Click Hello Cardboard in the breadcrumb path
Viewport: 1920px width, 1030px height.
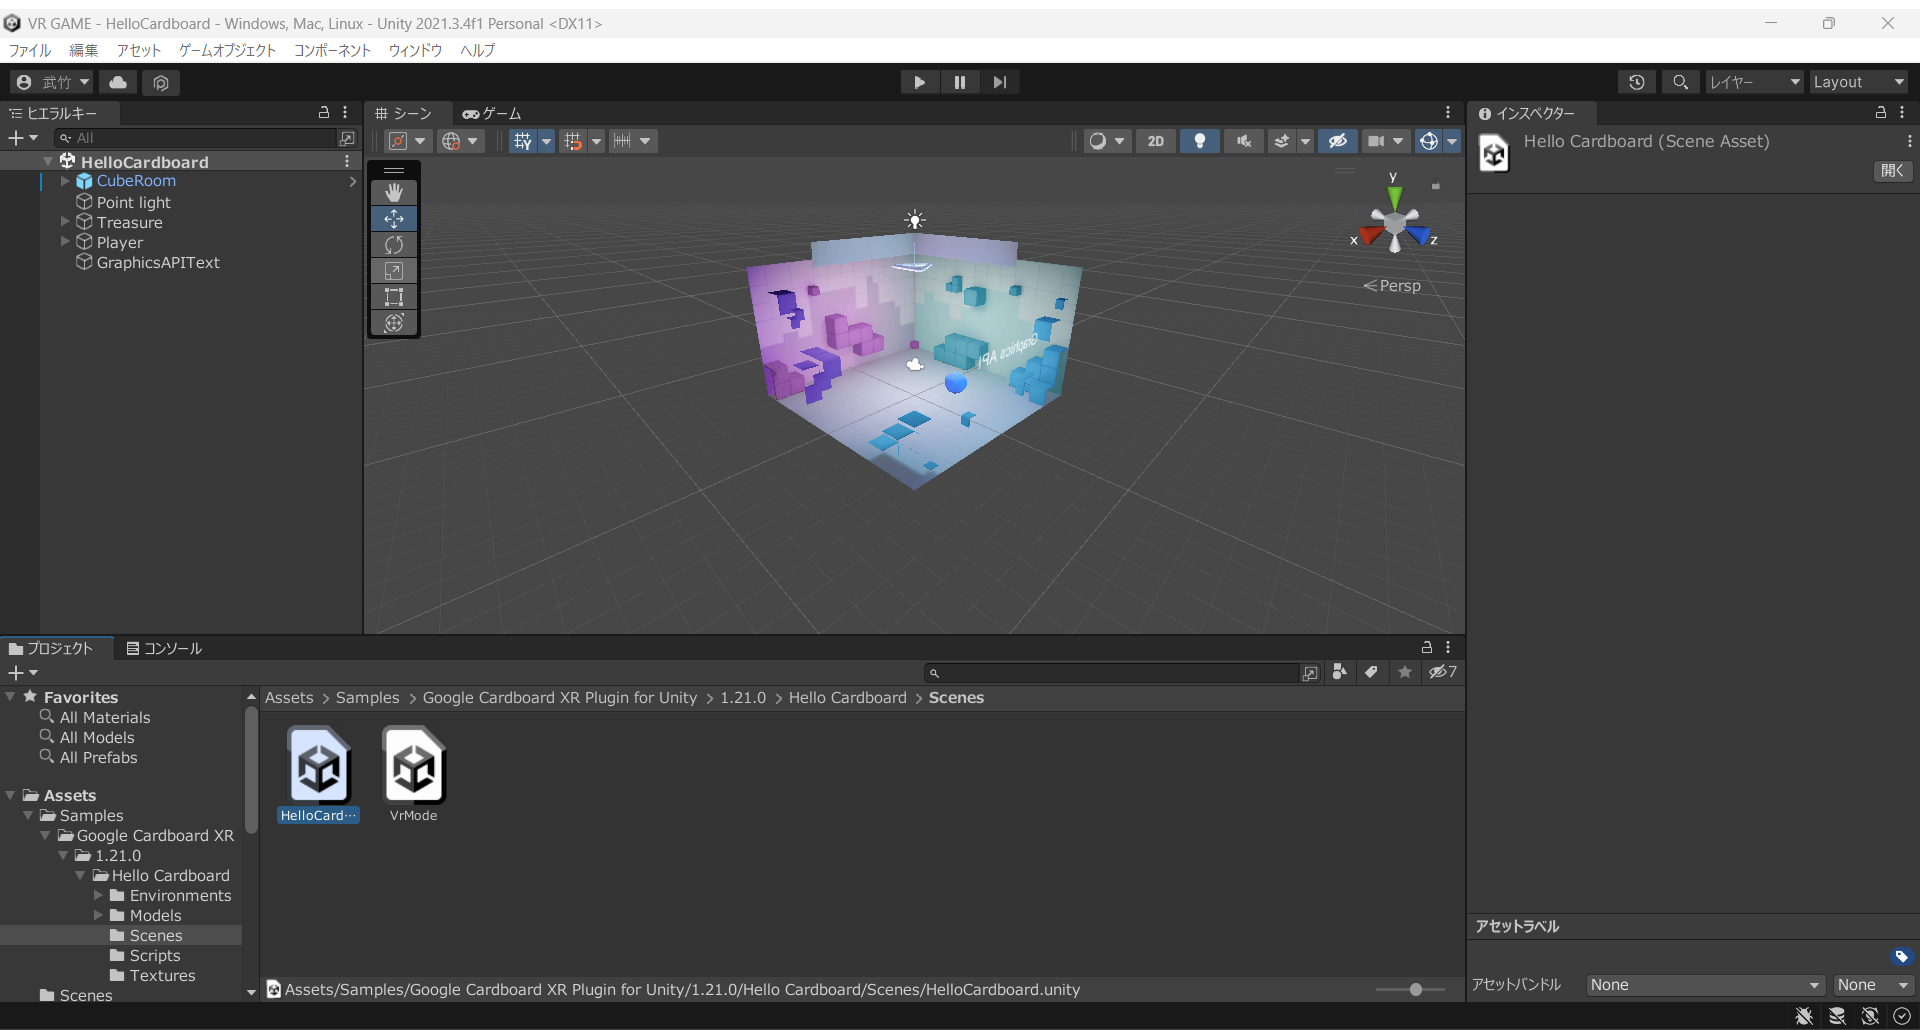coord(847,698)
